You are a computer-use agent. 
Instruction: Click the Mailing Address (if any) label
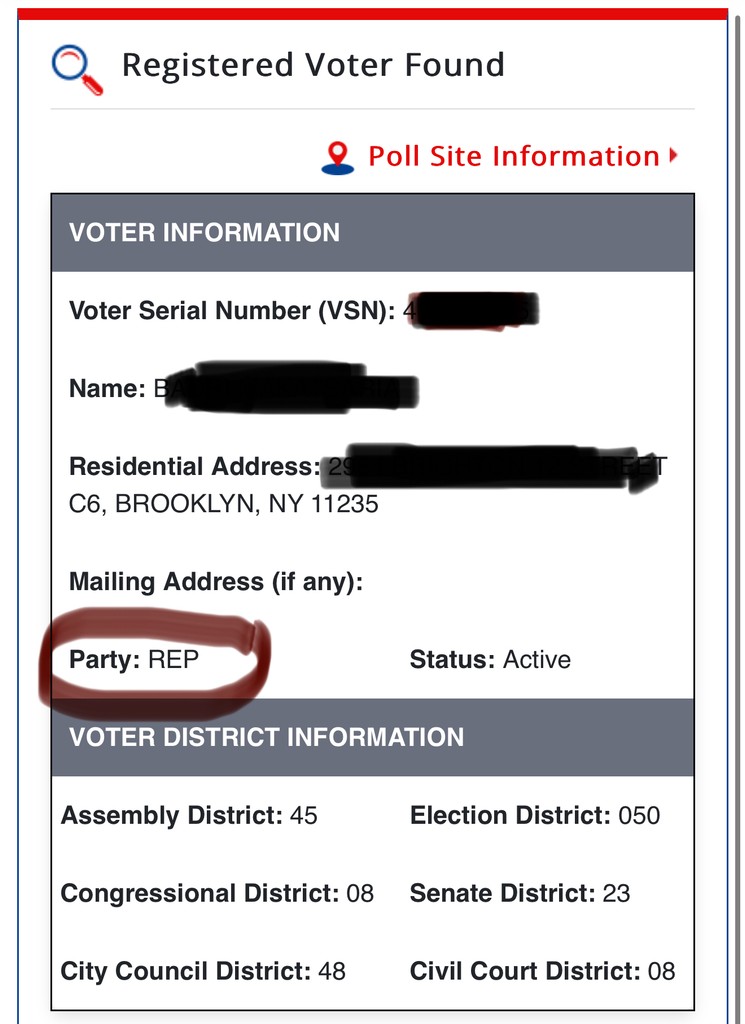(x=215, y=582)
